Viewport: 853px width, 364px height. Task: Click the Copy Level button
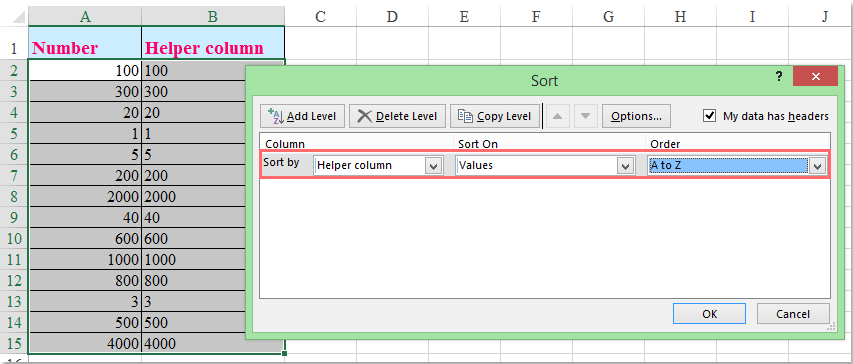495,116
